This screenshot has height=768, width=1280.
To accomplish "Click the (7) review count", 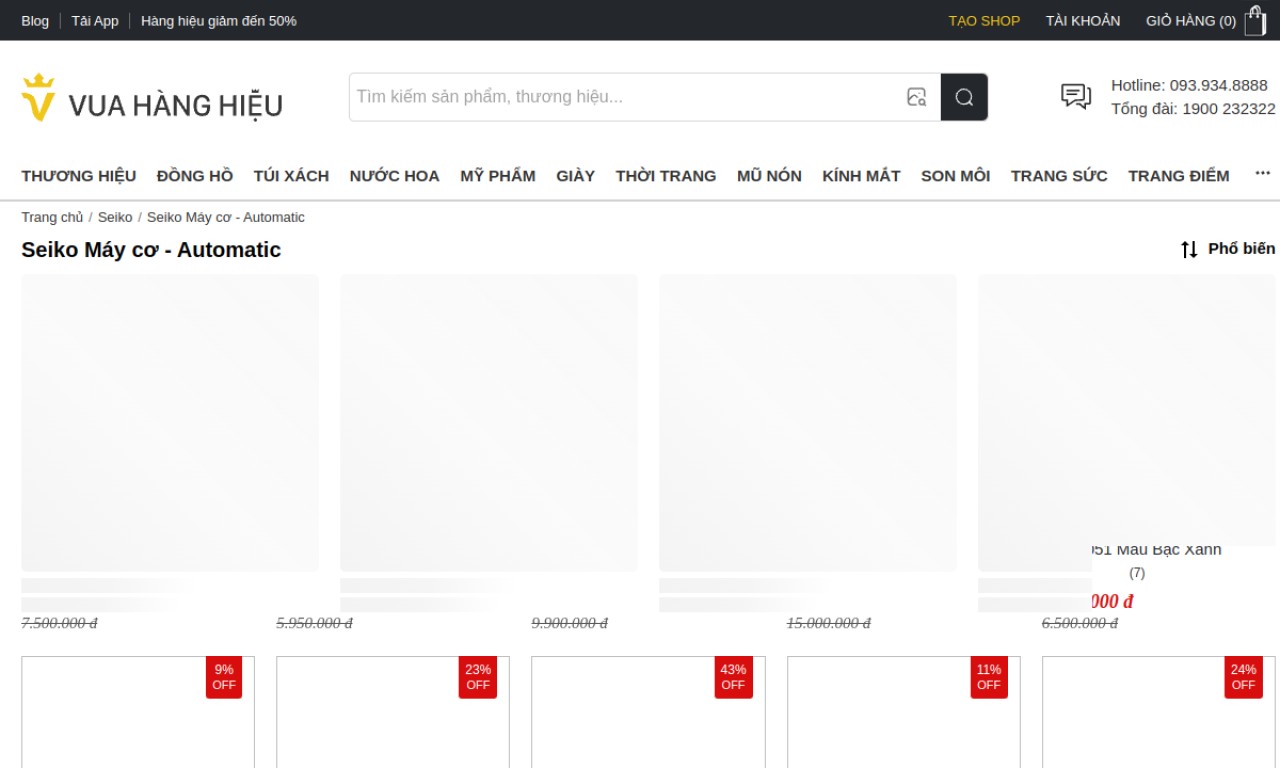I will pyautogui.click(x=1137, y=573).
